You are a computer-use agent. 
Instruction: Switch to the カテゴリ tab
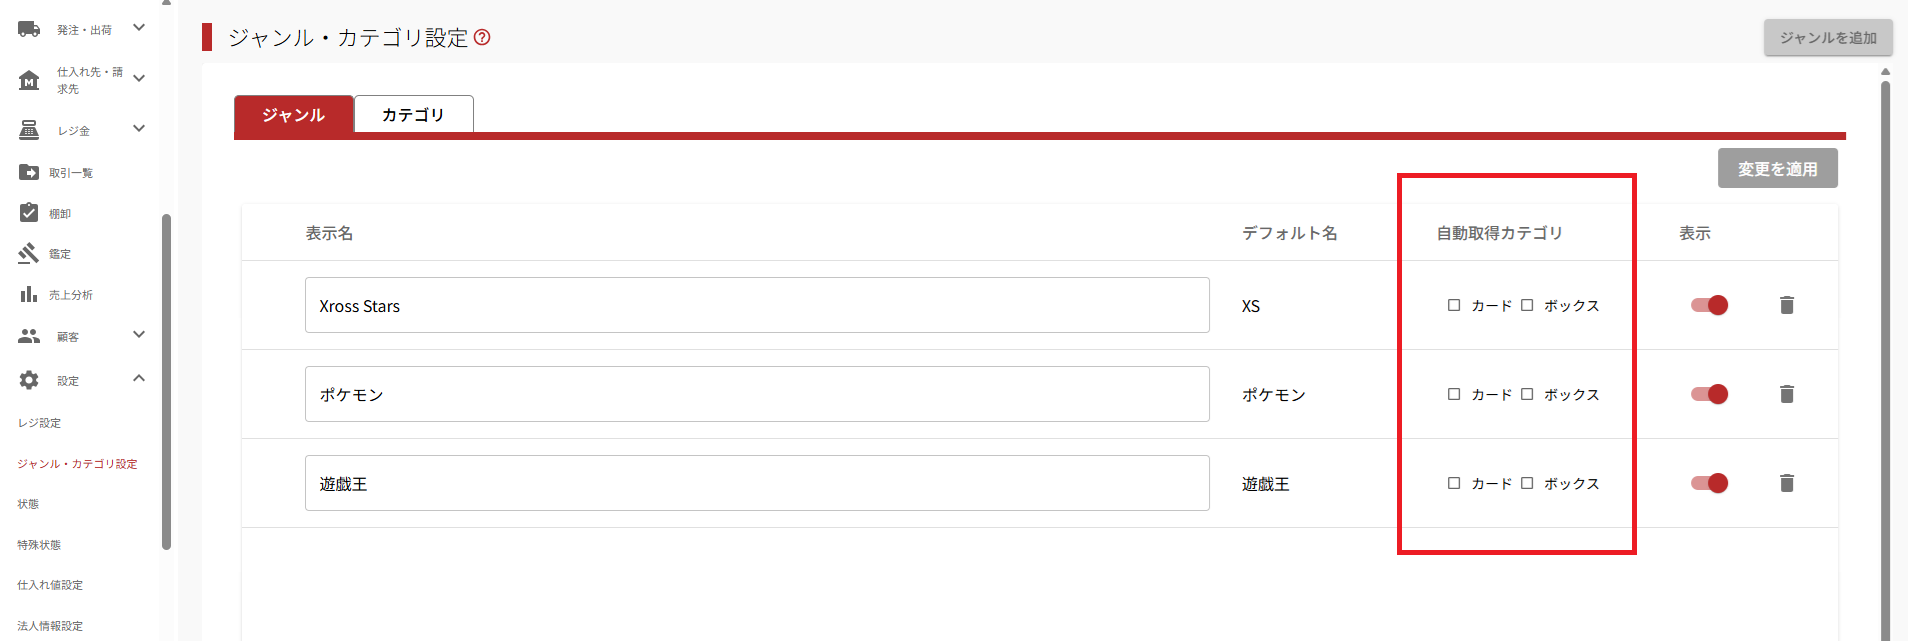tap(413, 114)
